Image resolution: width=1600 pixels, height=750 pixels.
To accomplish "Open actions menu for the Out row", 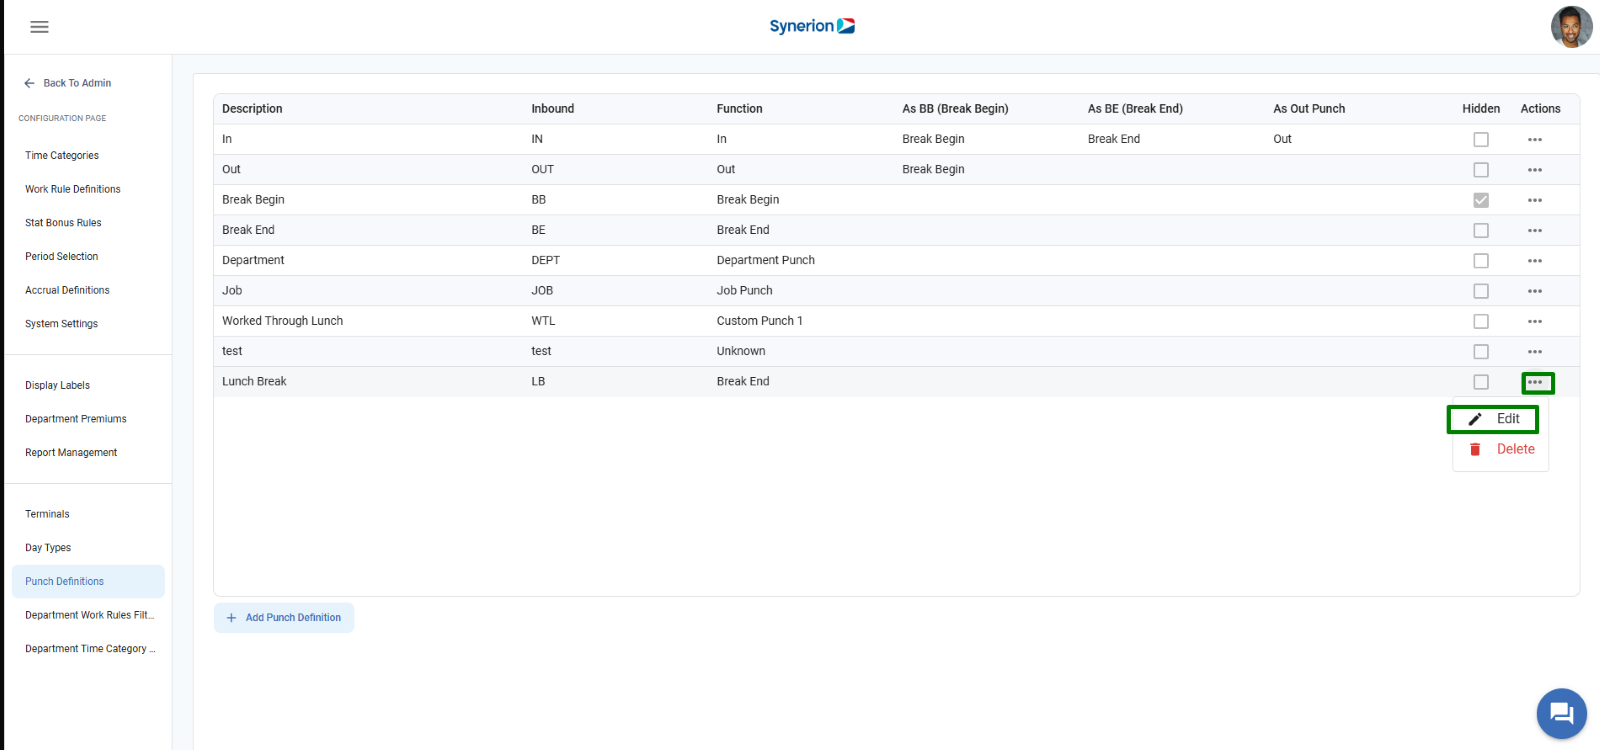I will pos(1535,170).
